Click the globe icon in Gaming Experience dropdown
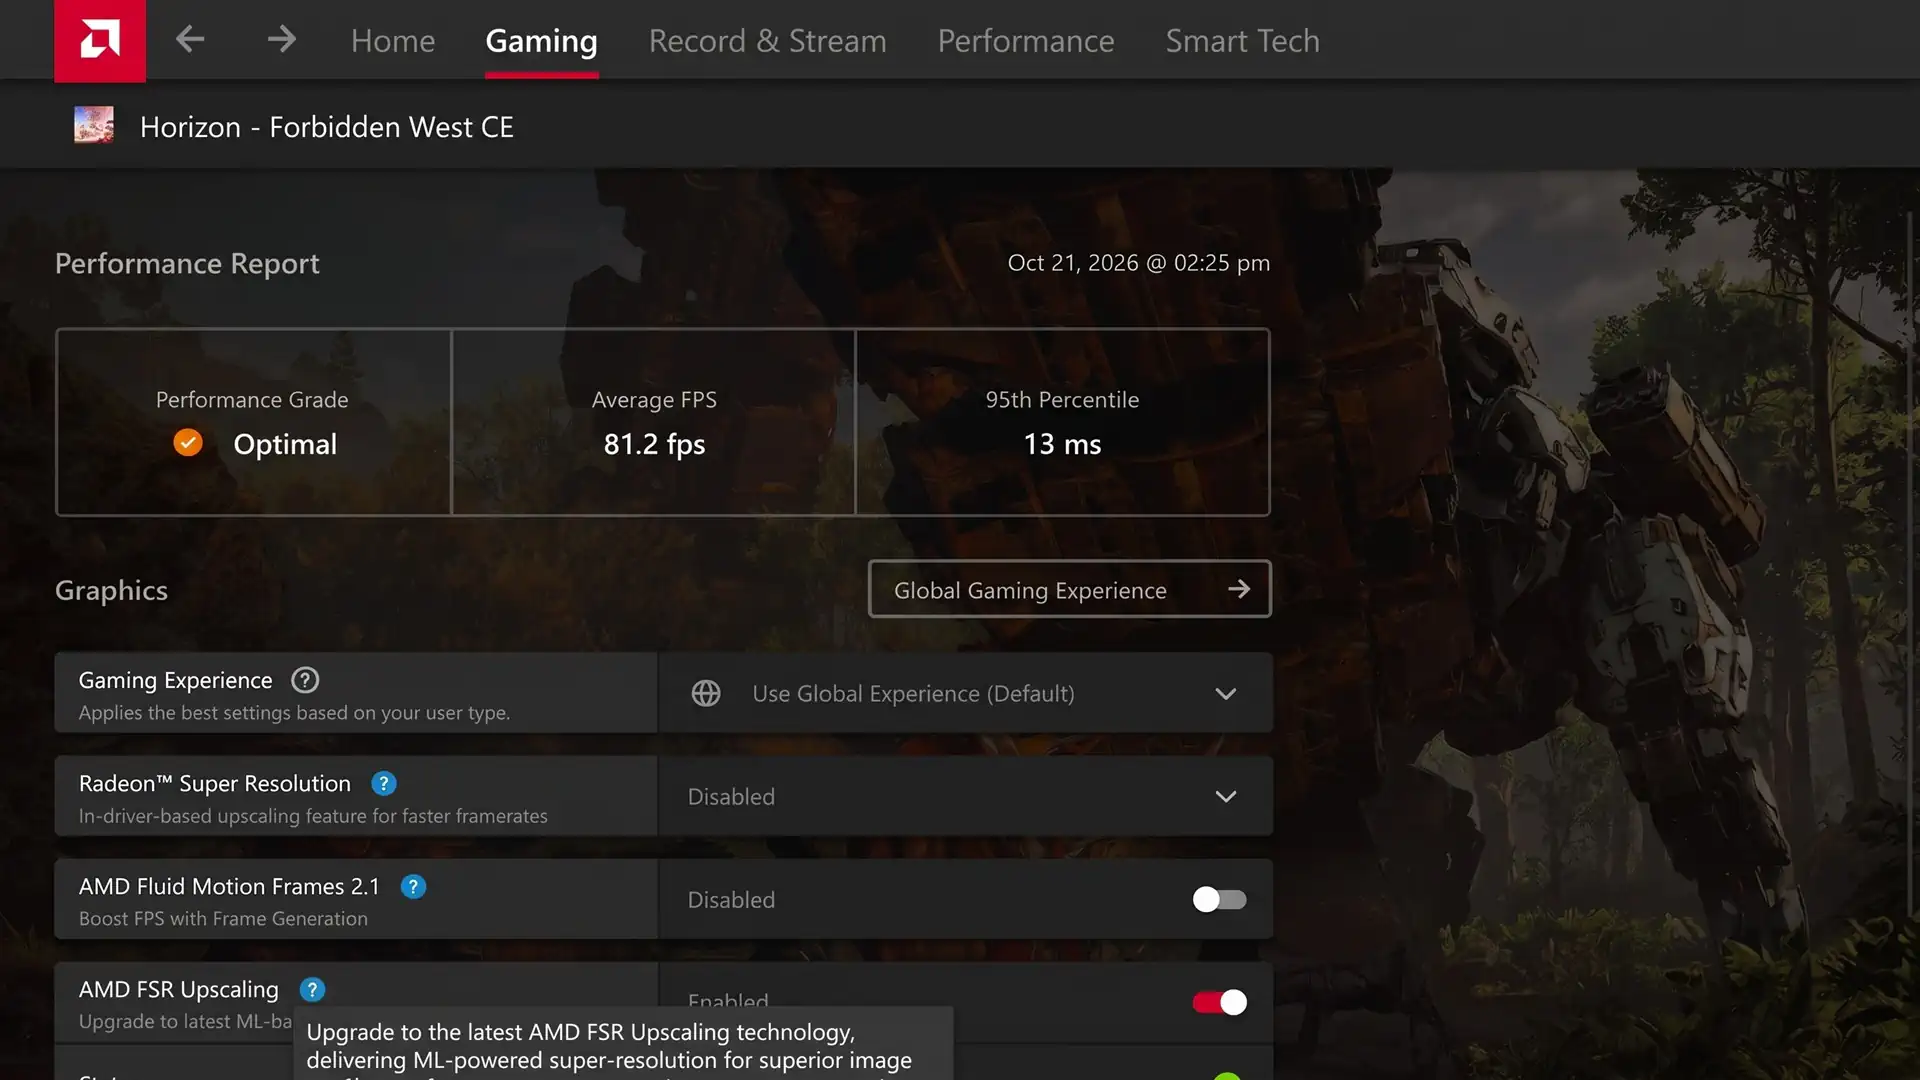Screen dimensions: 1920x1080 706,693
